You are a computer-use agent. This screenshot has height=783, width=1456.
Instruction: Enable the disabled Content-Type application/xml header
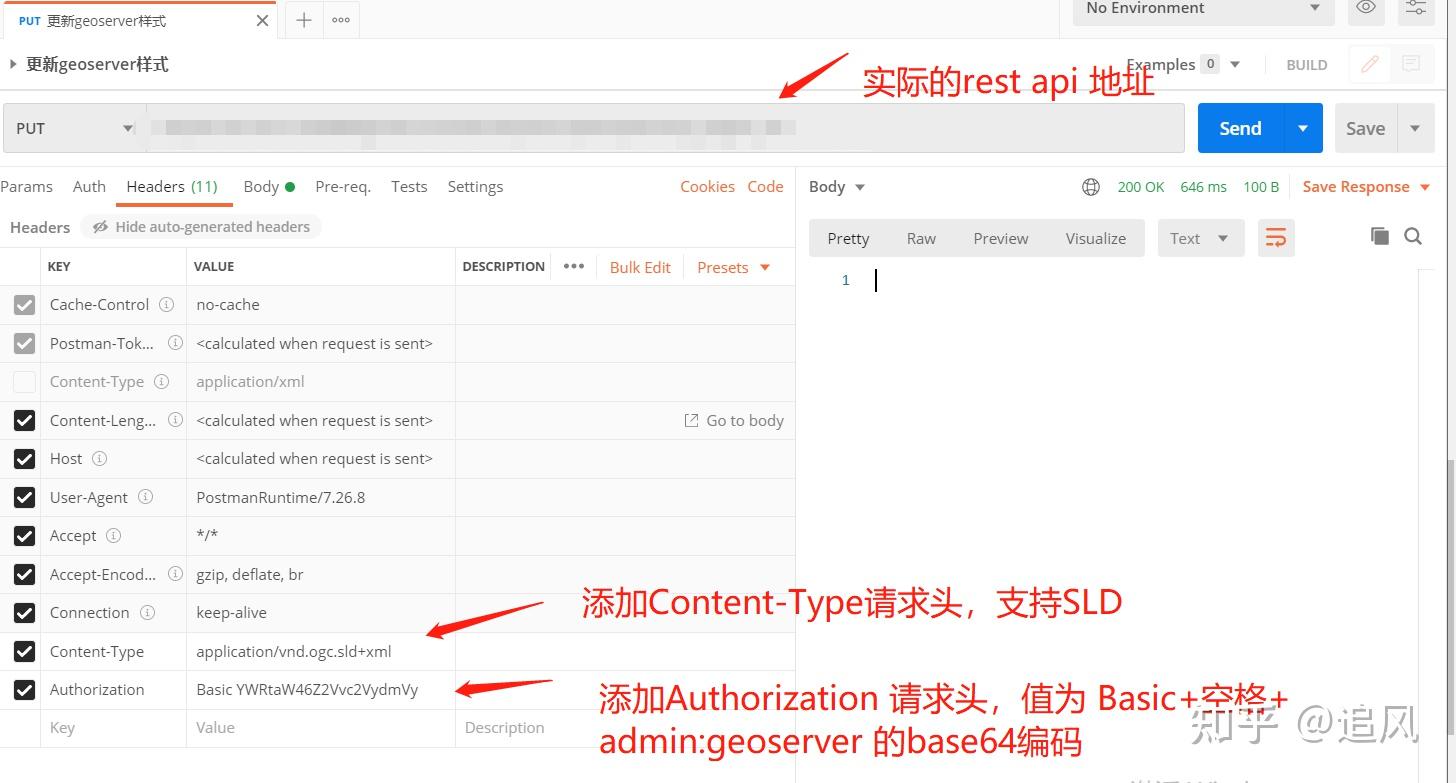(x=24, y=381)
